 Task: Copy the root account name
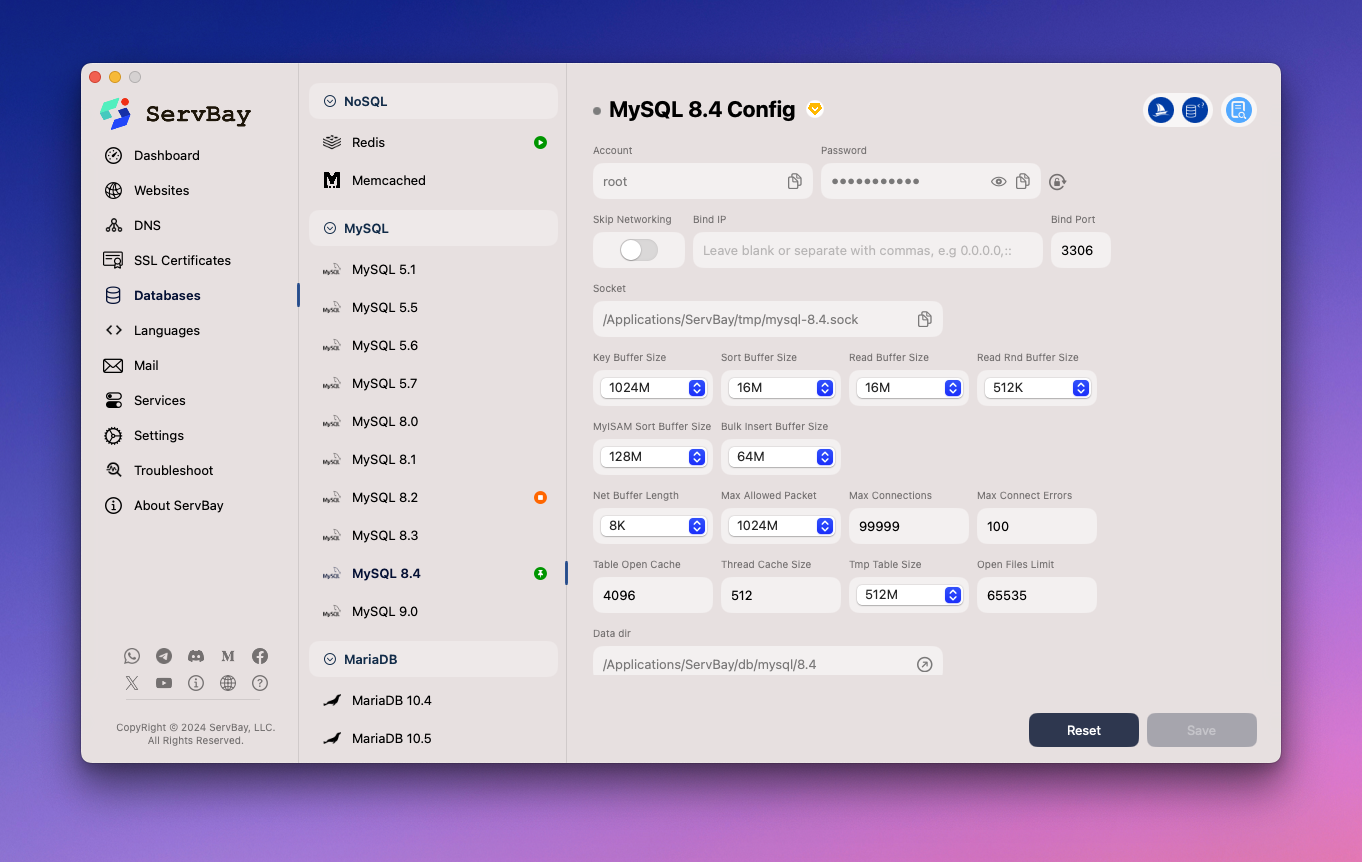point(795,181)
